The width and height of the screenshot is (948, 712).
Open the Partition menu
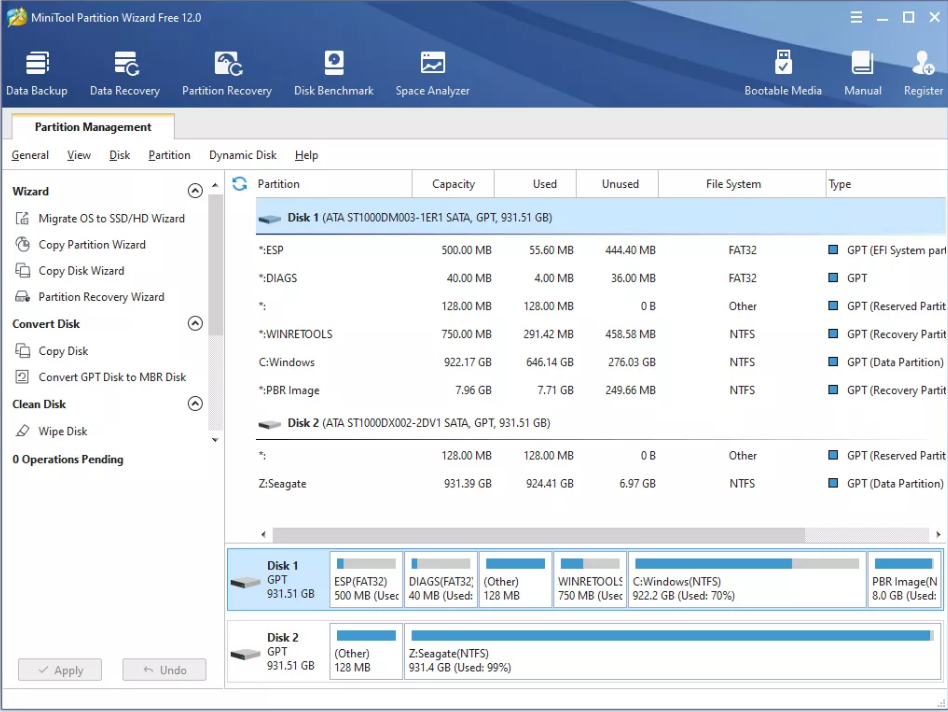click(x=169, y=155)
